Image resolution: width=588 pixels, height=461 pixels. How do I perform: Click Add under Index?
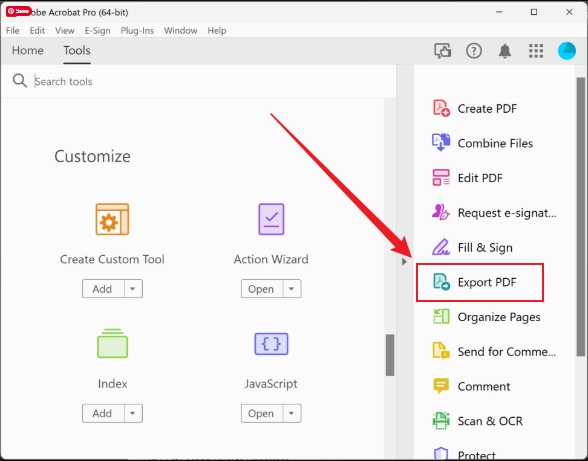point(103,413)
